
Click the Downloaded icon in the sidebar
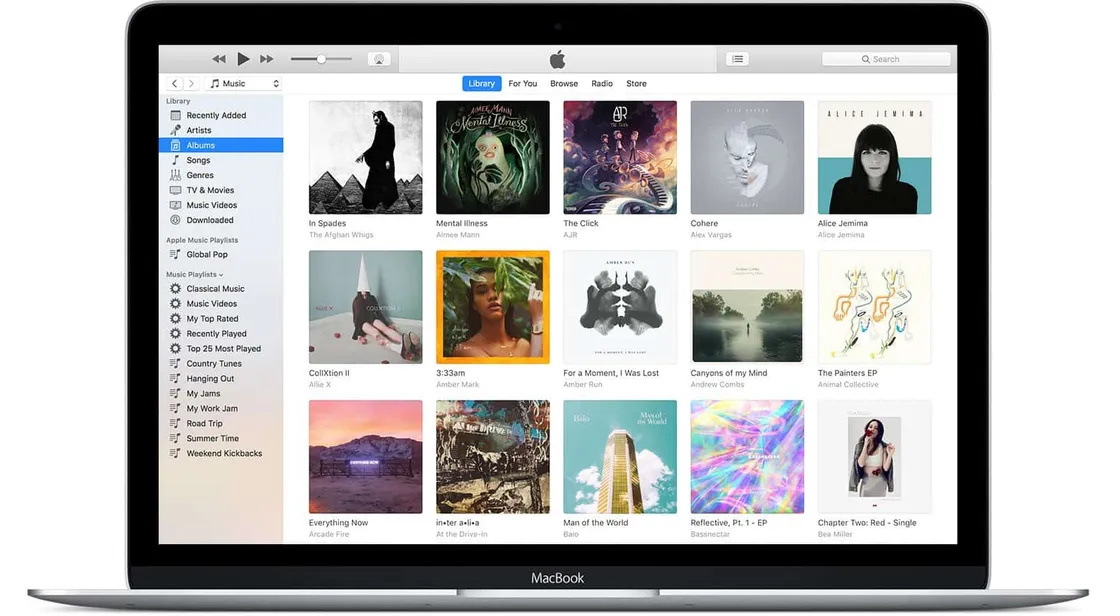click(176, 220)
